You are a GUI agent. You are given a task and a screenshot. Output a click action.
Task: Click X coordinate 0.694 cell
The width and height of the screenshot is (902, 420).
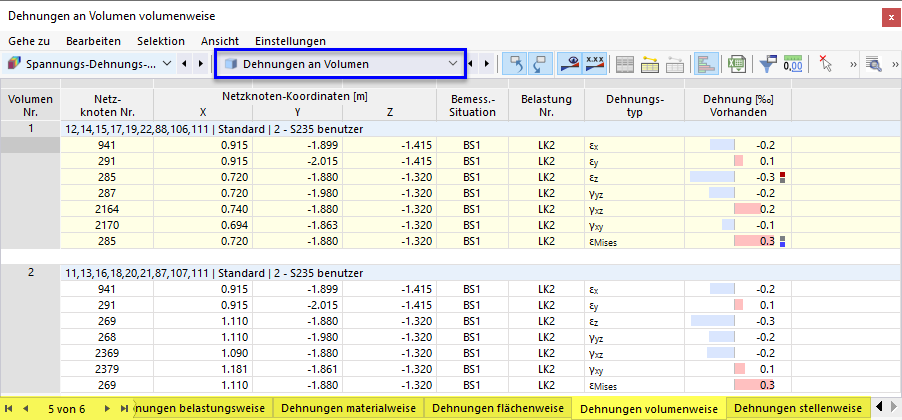click(x=203, y=225)
